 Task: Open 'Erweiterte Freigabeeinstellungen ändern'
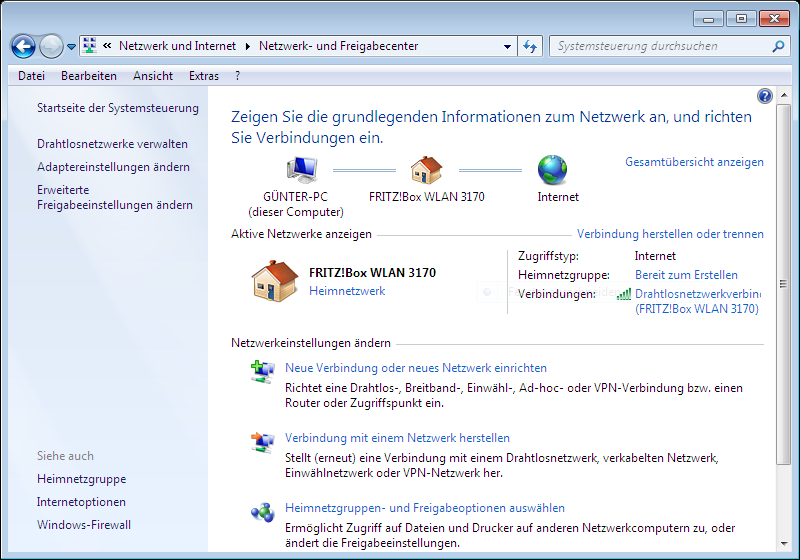pos(115,197)
